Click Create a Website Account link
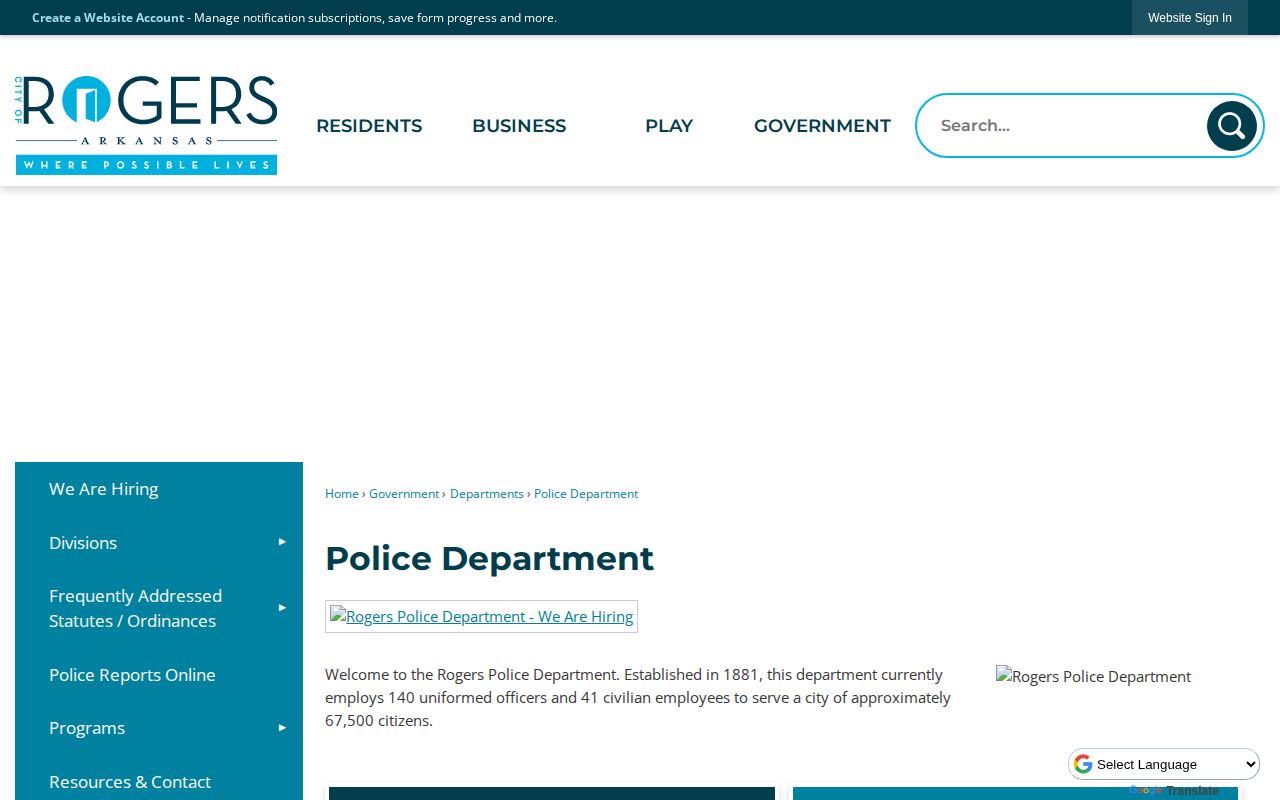The height and width of the screenshot is (800, 1280). coord(108,18)
